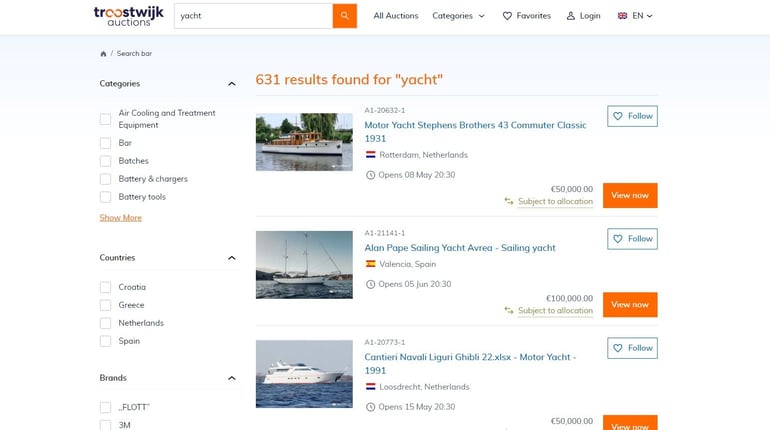Tick the 3M brand checkbox
The height and width of the screenshot is (430, 770).
[105, 425]
